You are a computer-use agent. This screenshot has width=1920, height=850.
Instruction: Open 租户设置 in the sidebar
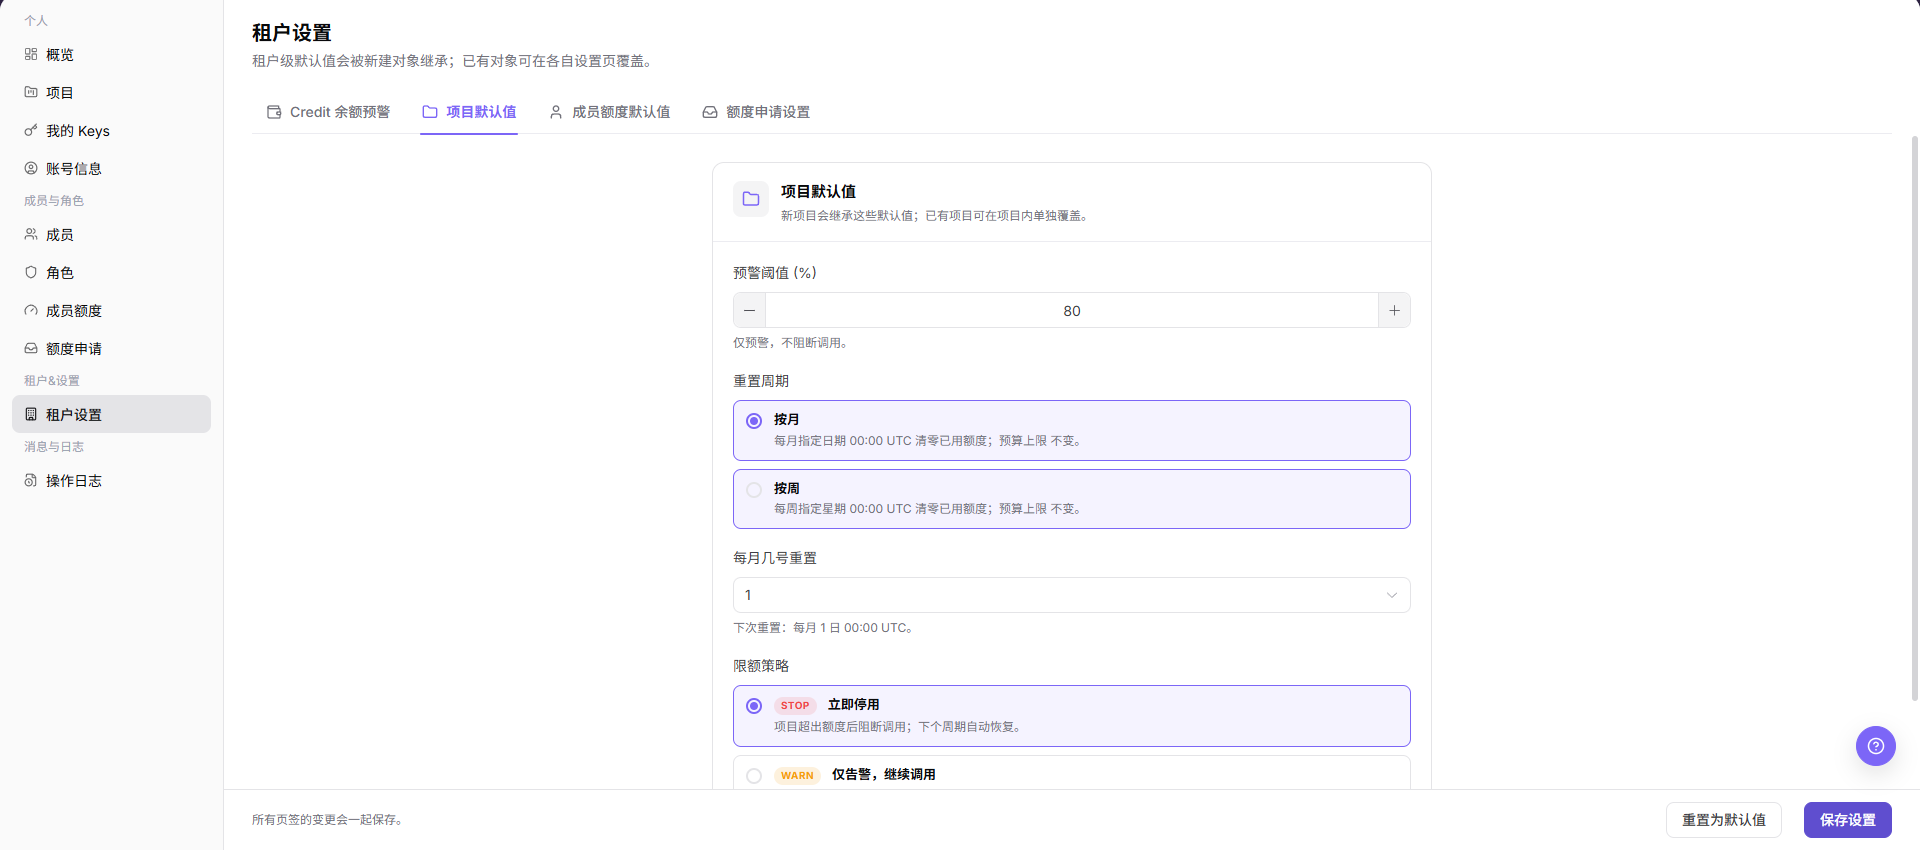(x=111, y=414)
